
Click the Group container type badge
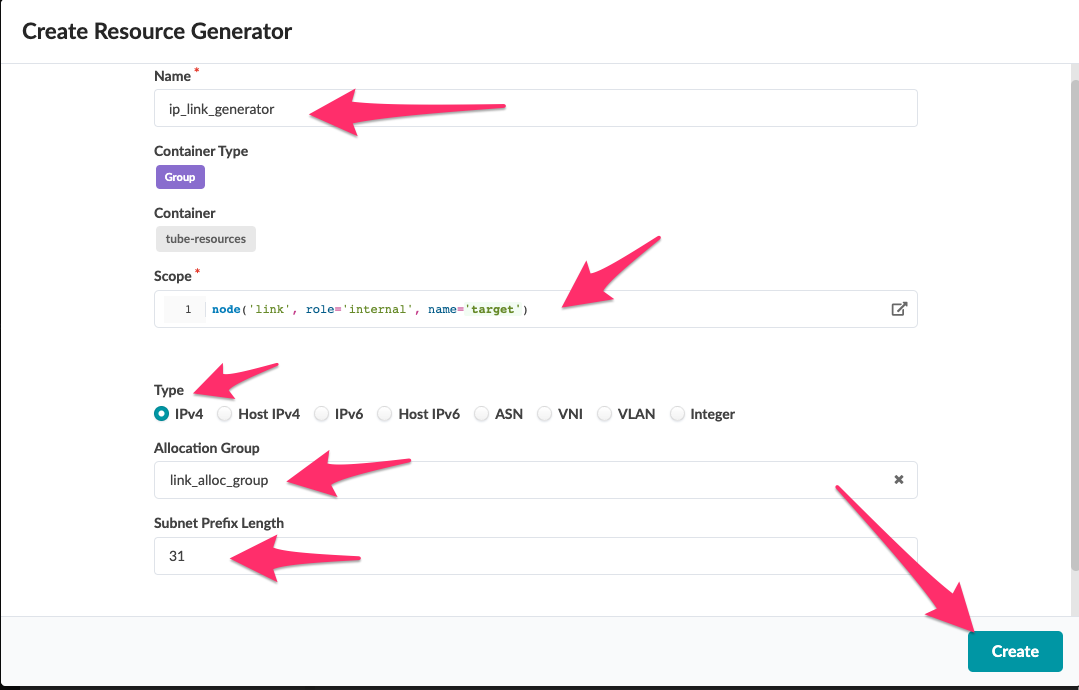click(180, 176)
